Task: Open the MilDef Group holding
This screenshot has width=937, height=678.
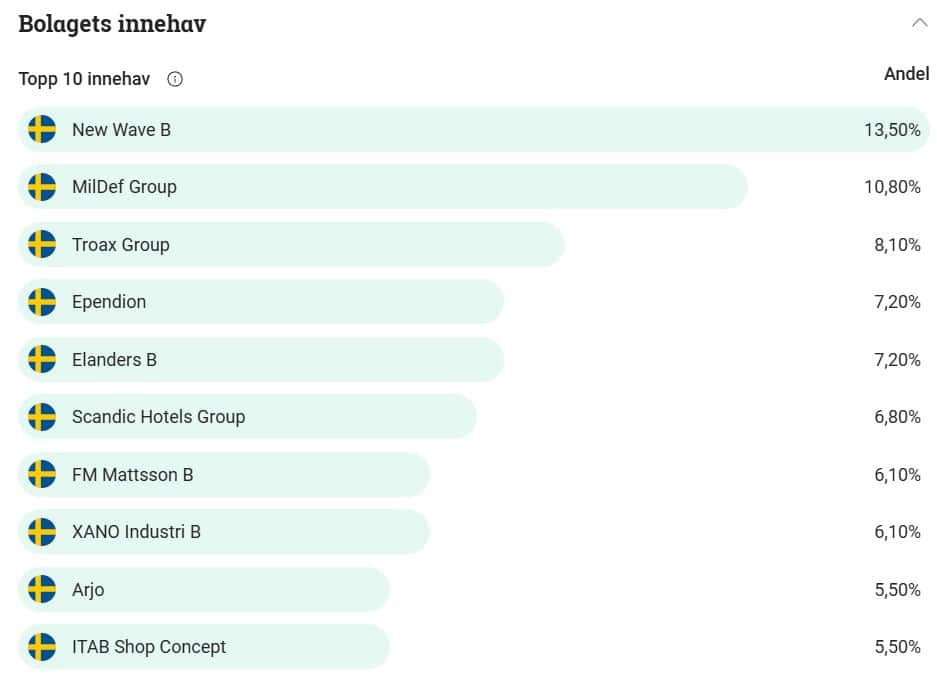Action: click(124, 187)
